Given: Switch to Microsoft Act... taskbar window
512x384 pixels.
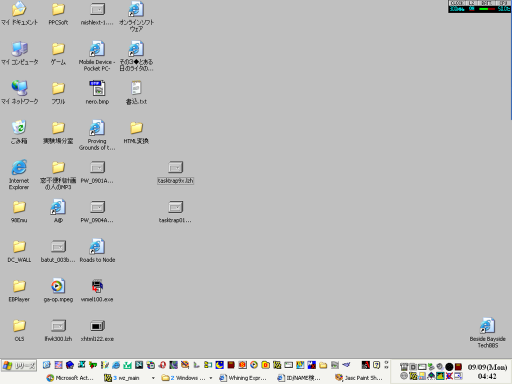Looking at the screenshot, I should point(70,378).
